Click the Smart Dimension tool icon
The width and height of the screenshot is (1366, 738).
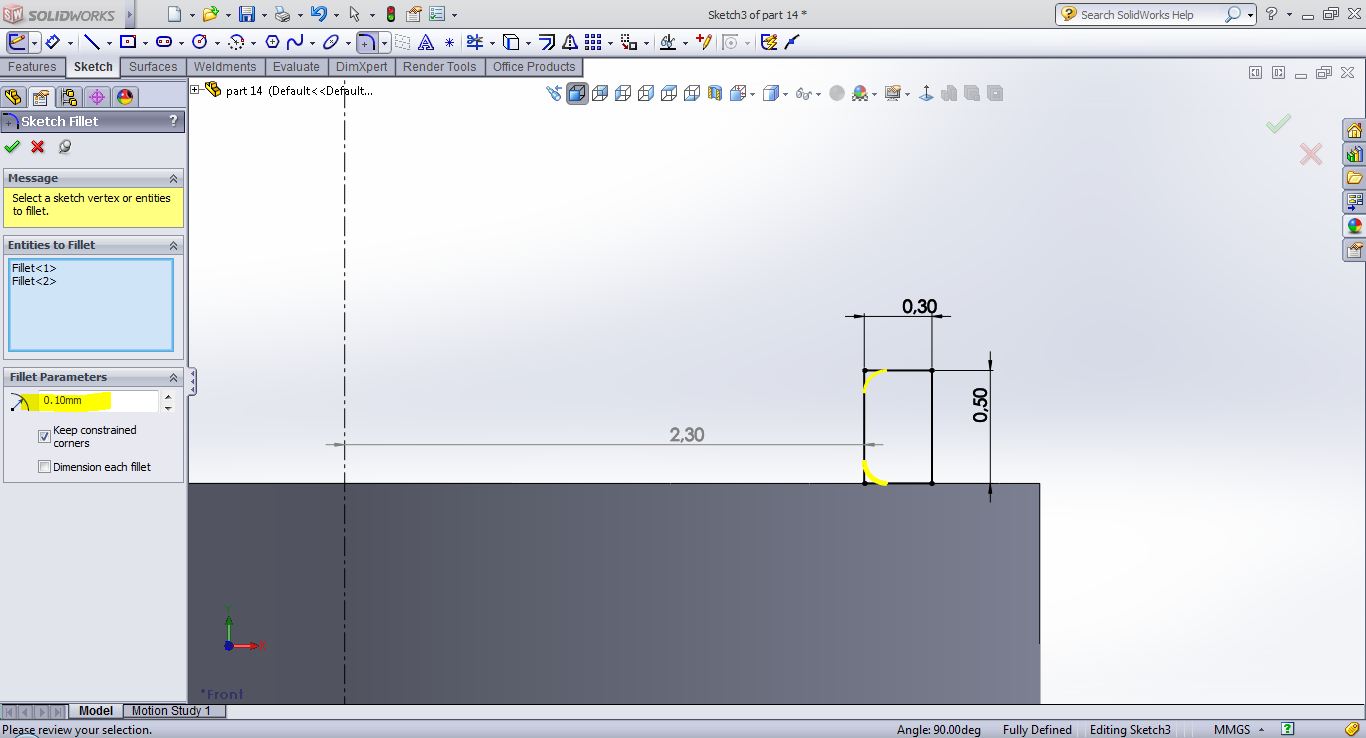53,42
